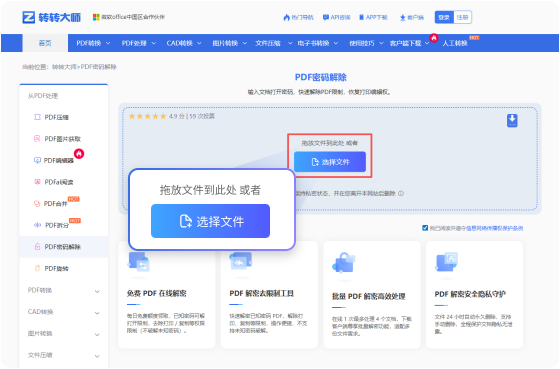Expand 客户端下载 chevron in top navigation
Image resolution: width=560 pixels, height=369 pixels.
427,43
